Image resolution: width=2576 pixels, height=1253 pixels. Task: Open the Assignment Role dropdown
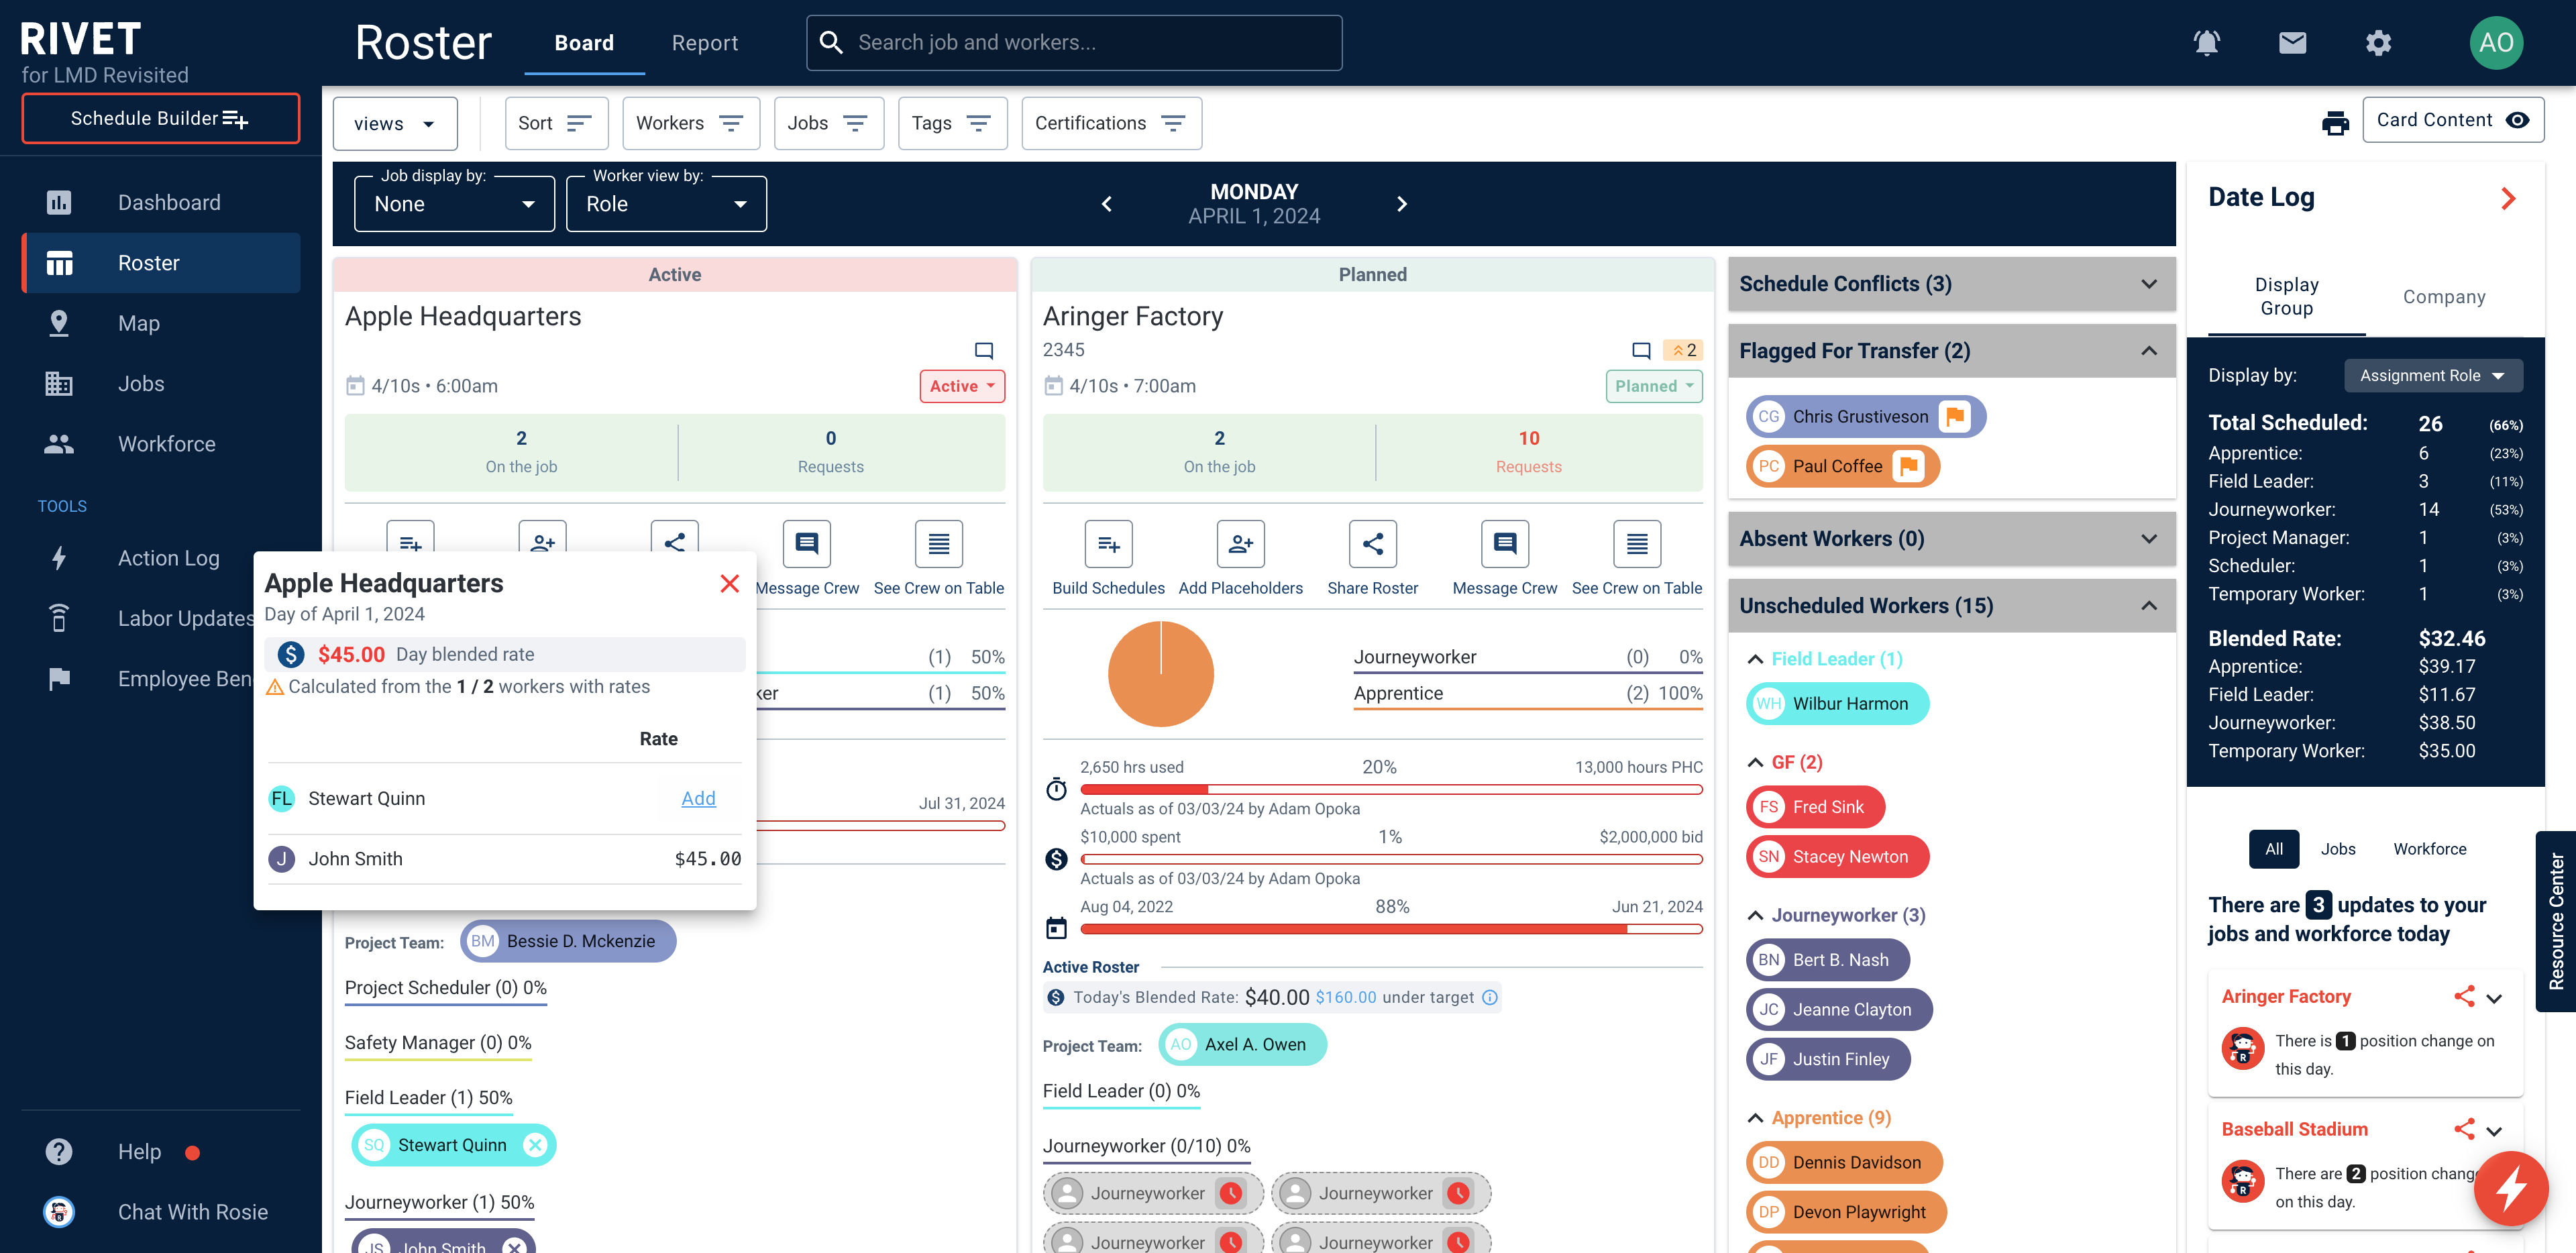(x=2433, y=376)
